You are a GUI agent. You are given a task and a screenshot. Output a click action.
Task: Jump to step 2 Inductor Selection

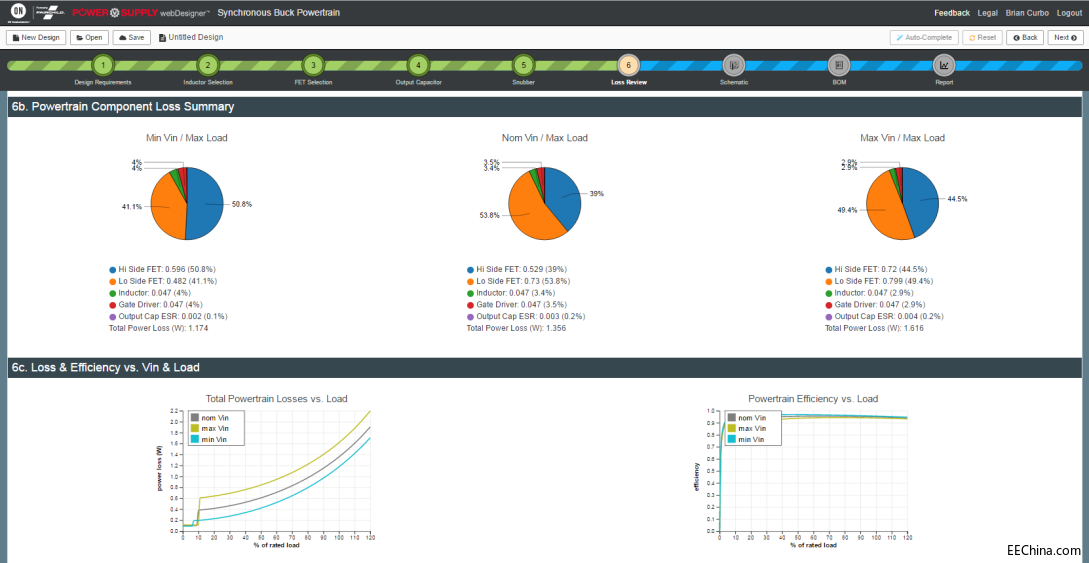point(208,65)
